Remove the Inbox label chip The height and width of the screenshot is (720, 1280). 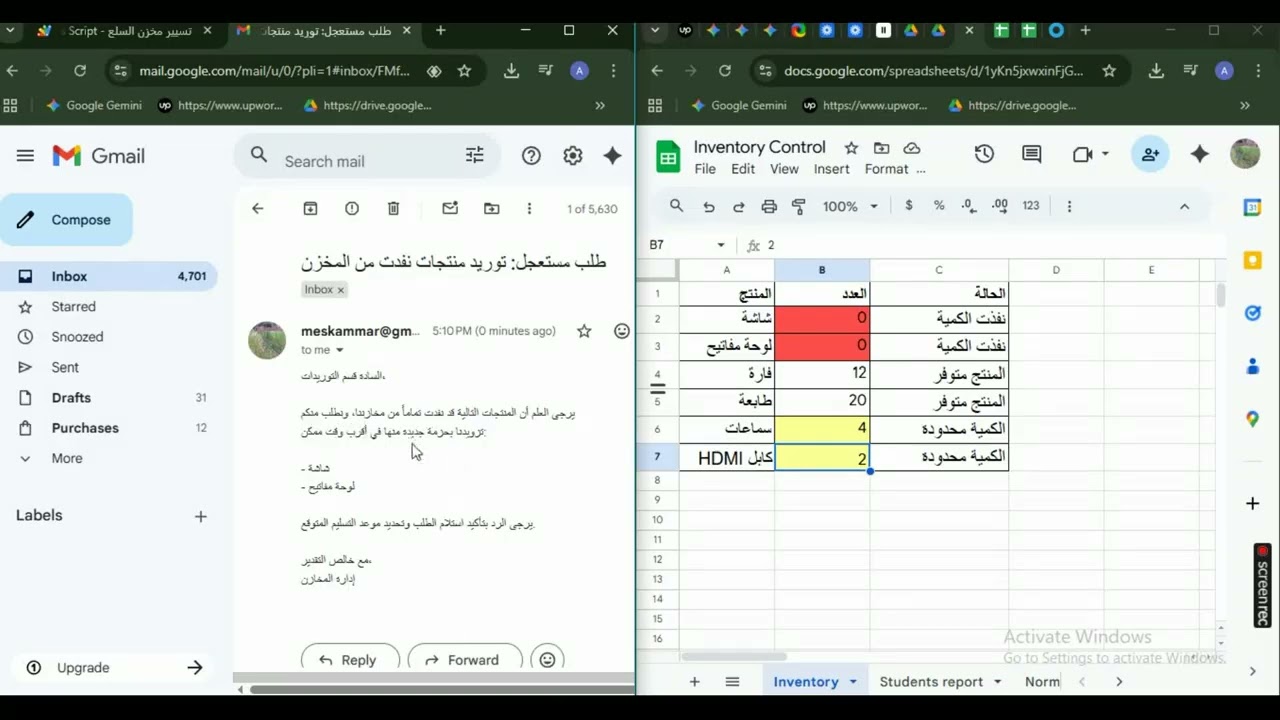(x=340, y=290)
